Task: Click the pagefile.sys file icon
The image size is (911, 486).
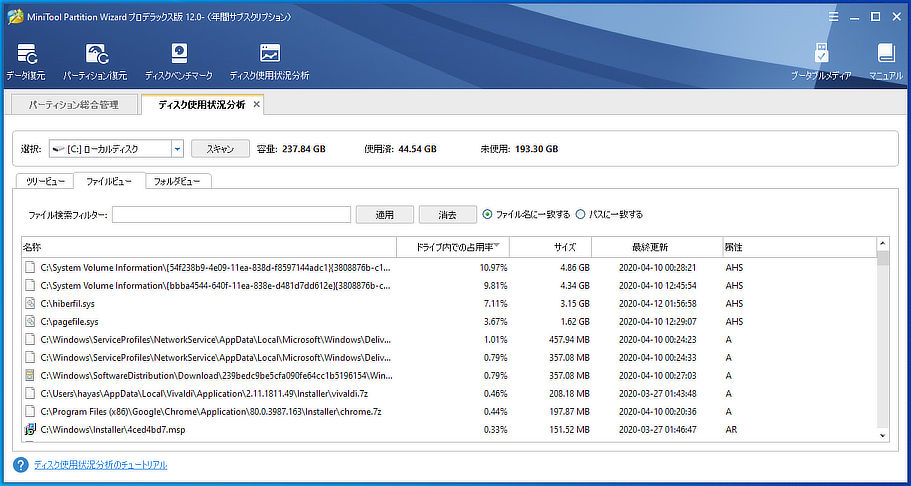Action: [x=30, y=321]
